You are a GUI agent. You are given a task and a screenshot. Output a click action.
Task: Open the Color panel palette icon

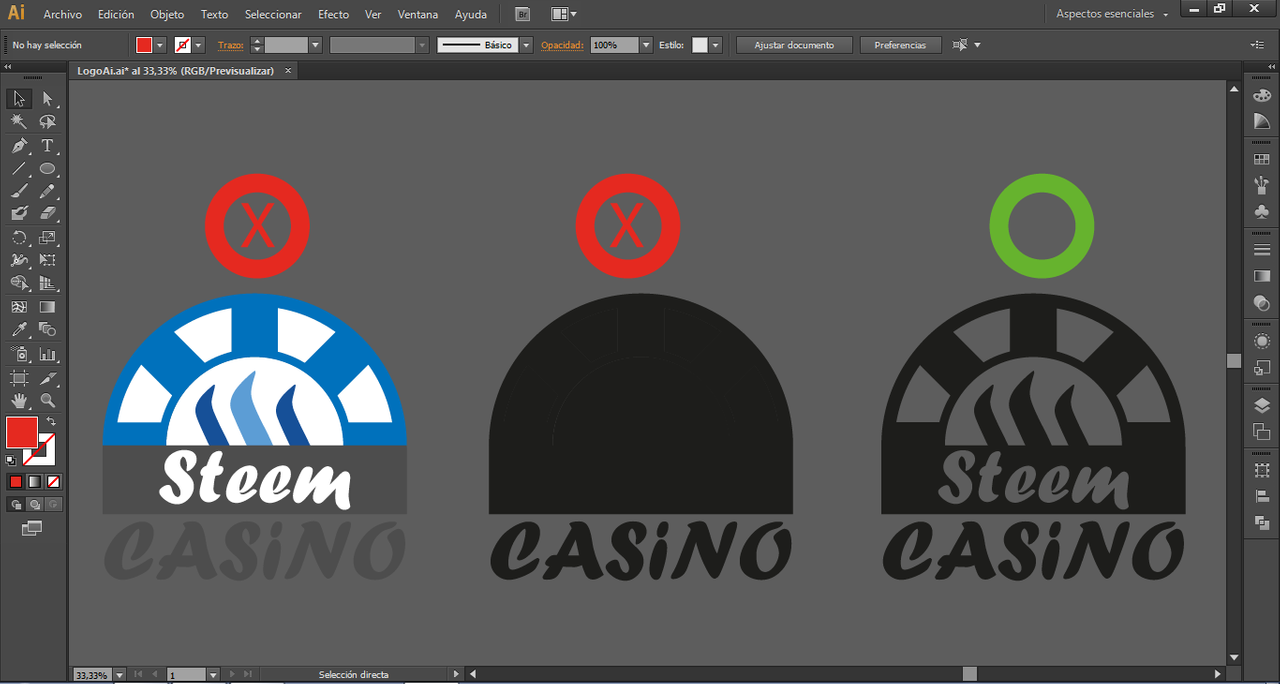[x=1261, y=94]
